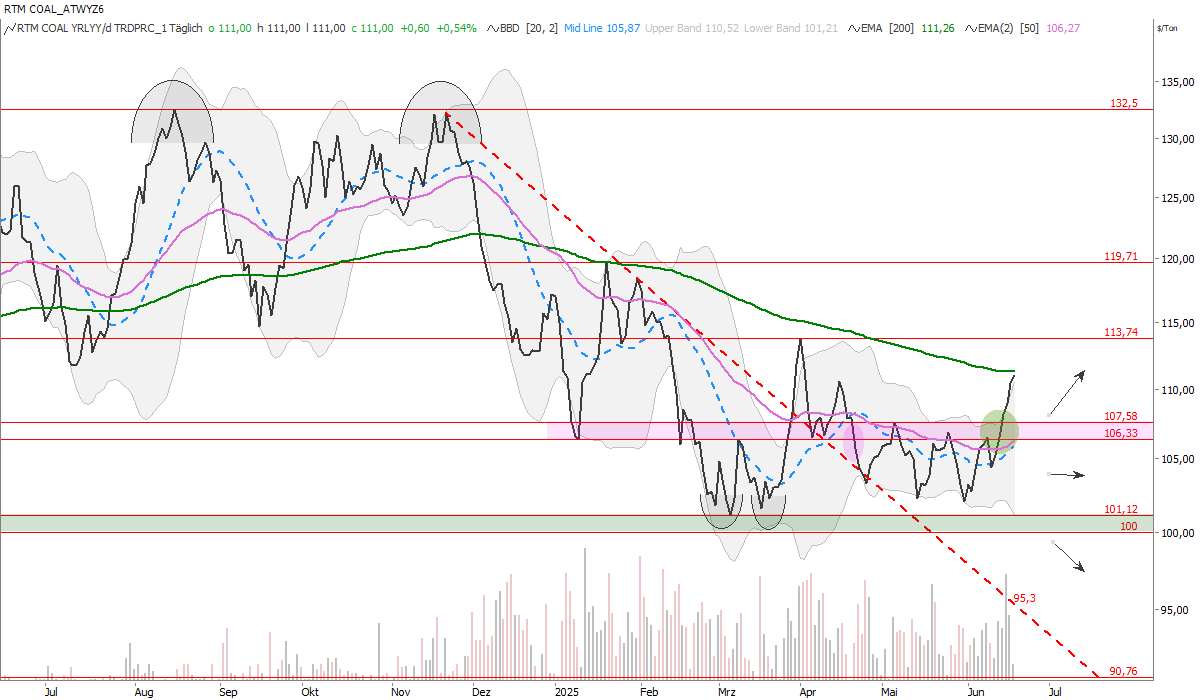Click the +0,54% change value
The width and height of the screenshot is (1200, 700).
pos(457,28)
